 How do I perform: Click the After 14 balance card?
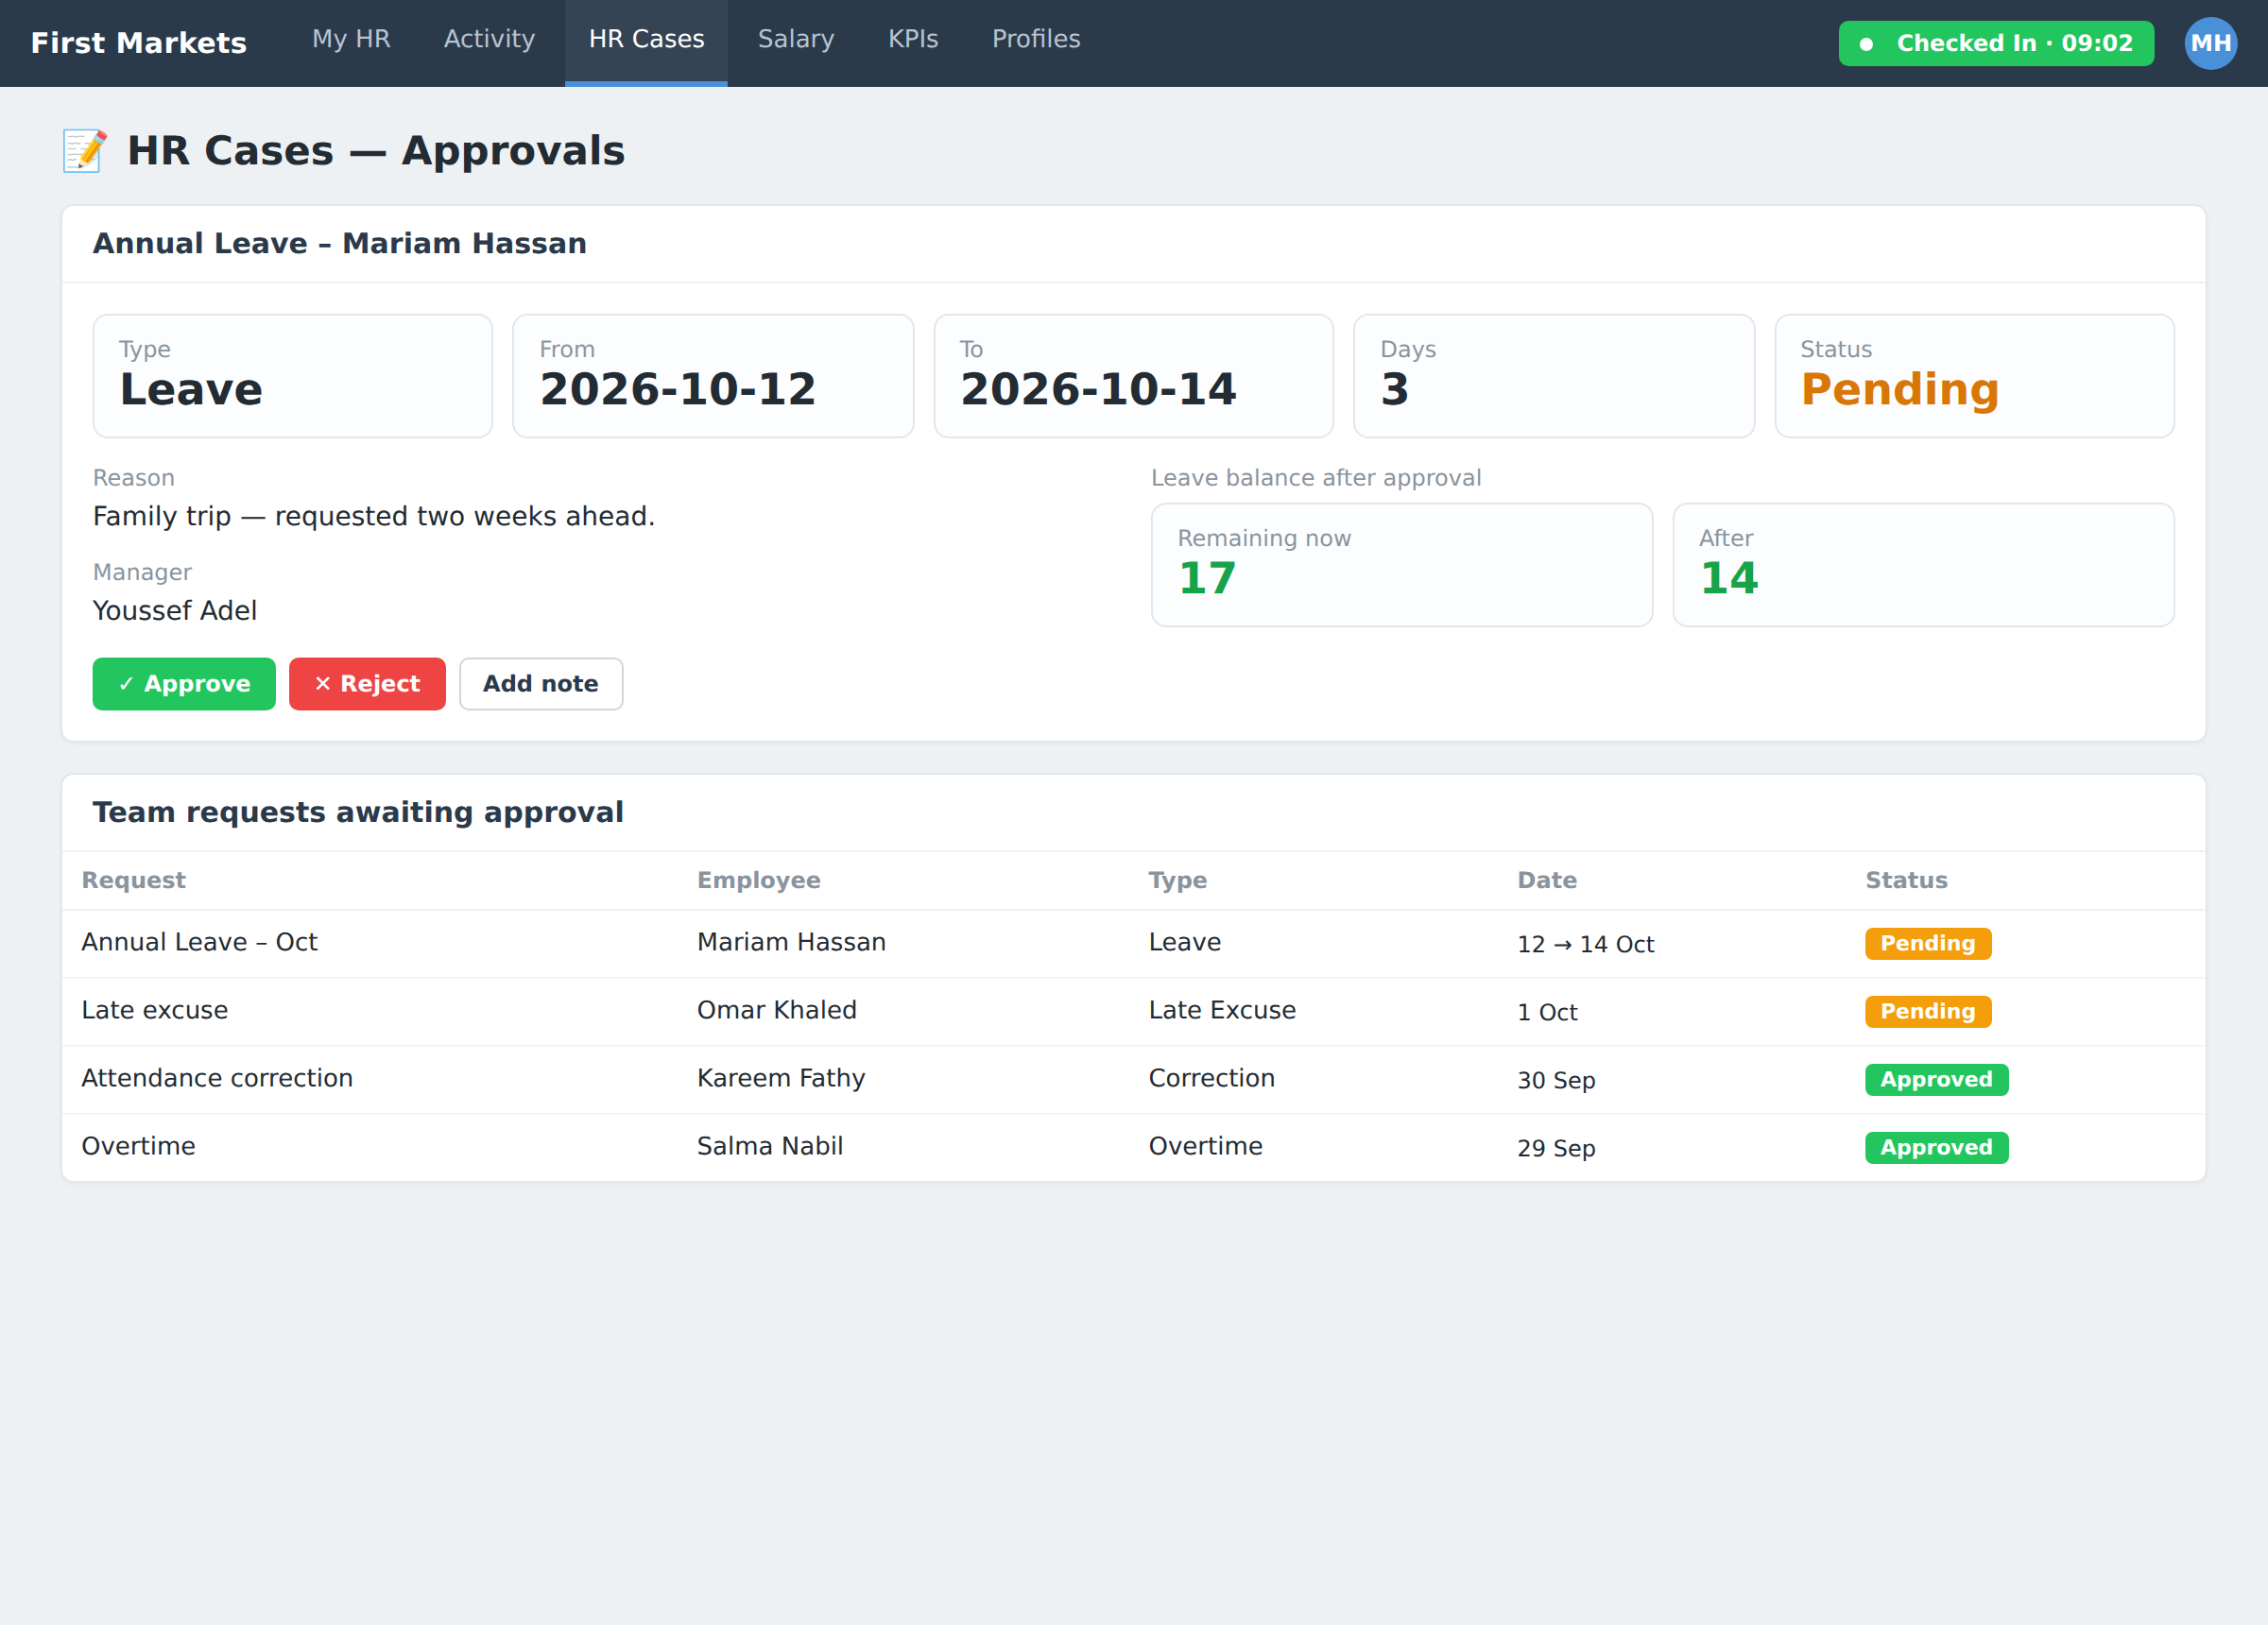click(1924, 565)
